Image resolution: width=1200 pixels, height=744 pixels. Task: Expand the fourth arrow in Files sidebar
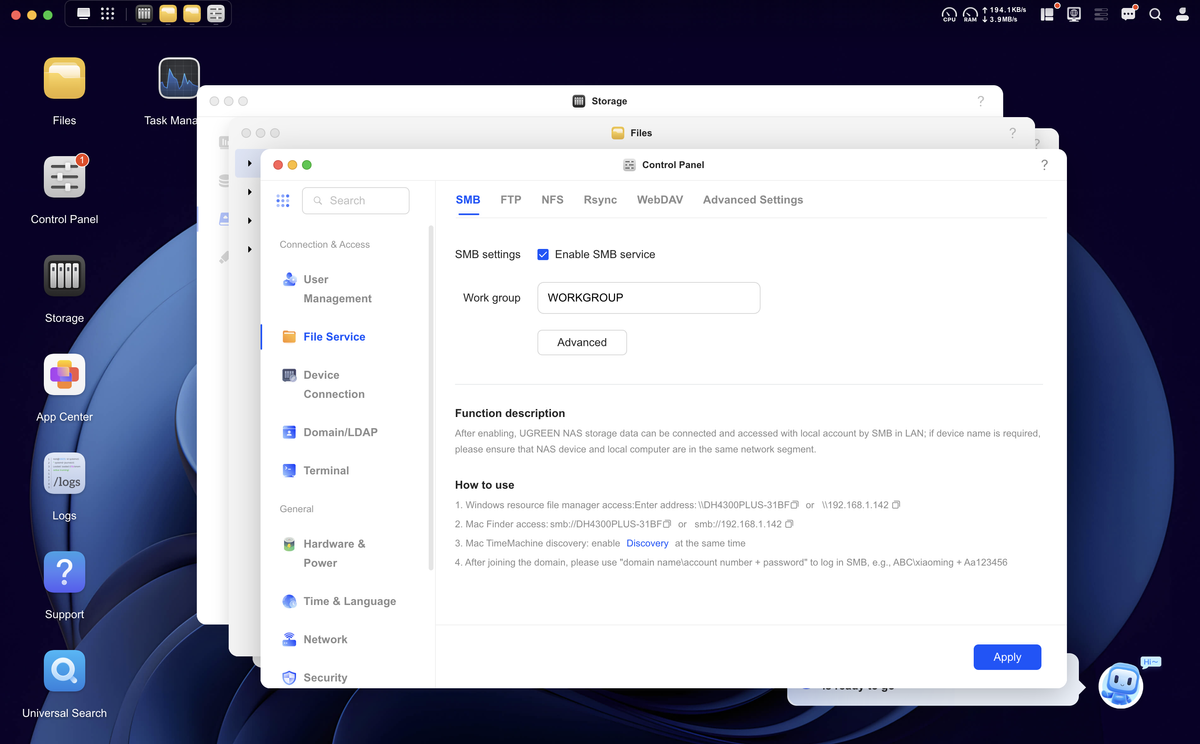click(x=250, y=249)
